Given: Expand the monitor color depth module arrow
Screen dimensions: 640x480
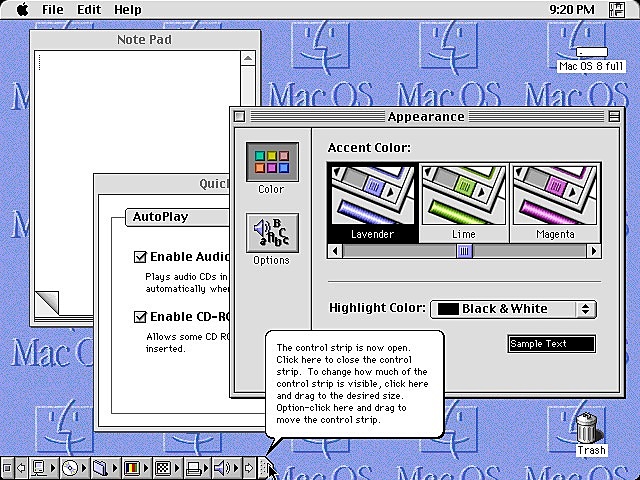Looking at the screenshot, I should 146,467.
